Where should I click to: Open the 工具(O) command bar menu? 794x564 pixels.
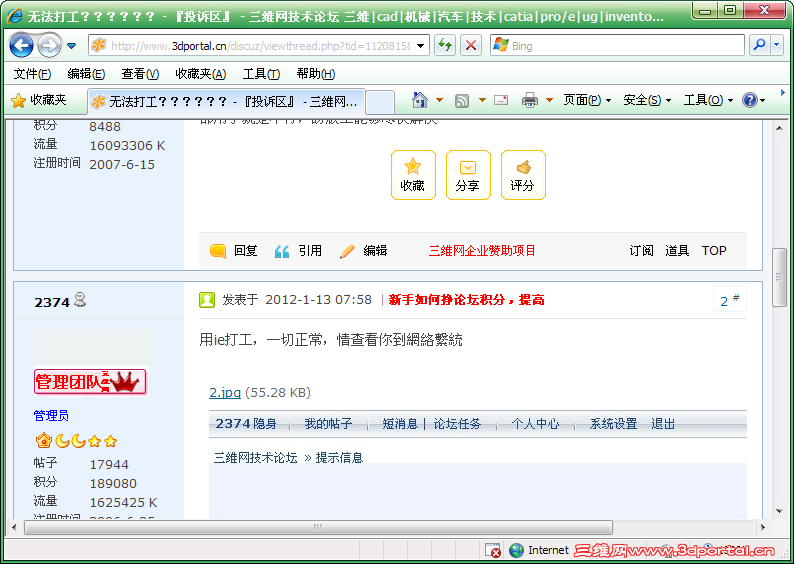[708, 100]
